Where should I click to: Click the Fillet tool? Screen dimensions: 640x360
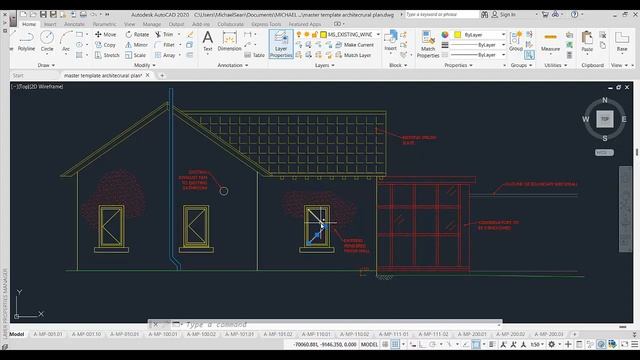165,45
